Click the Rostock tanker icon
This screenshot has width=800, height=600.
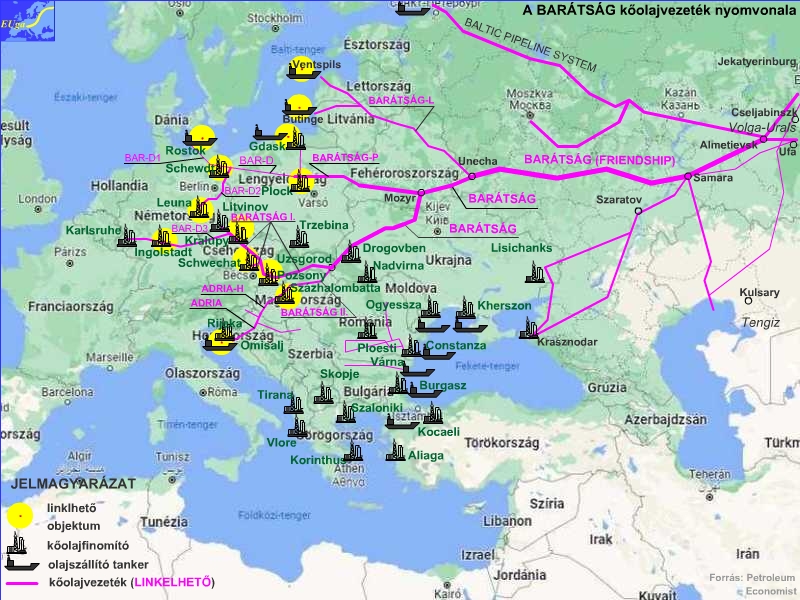[x=199, y=137]
